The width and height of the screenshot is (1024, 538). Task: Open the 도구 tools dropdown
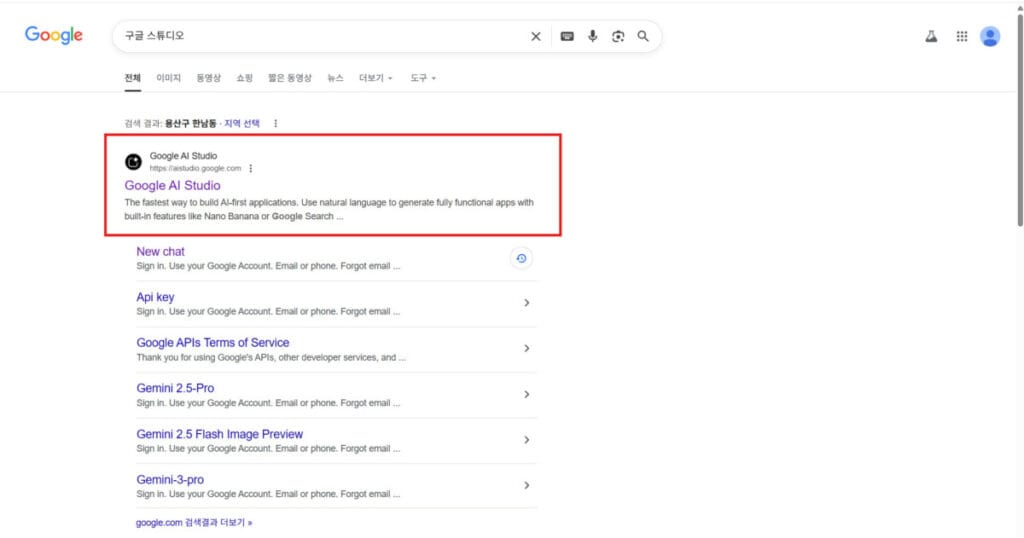pyautogui.click(x=423, y=78)
